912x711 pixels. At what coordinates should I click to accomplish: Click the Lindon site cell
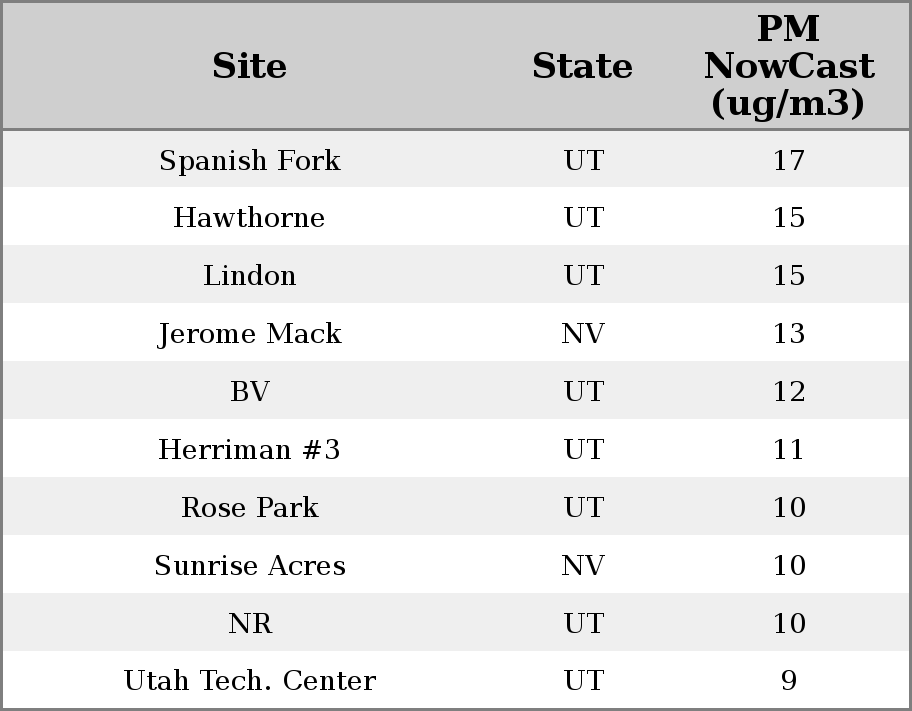tap(249, 276)
